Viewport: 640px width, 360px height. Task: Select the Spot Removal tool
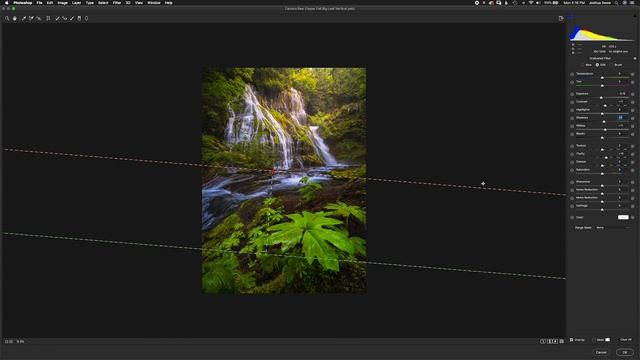pyautogui.click(x=58, y=18)
